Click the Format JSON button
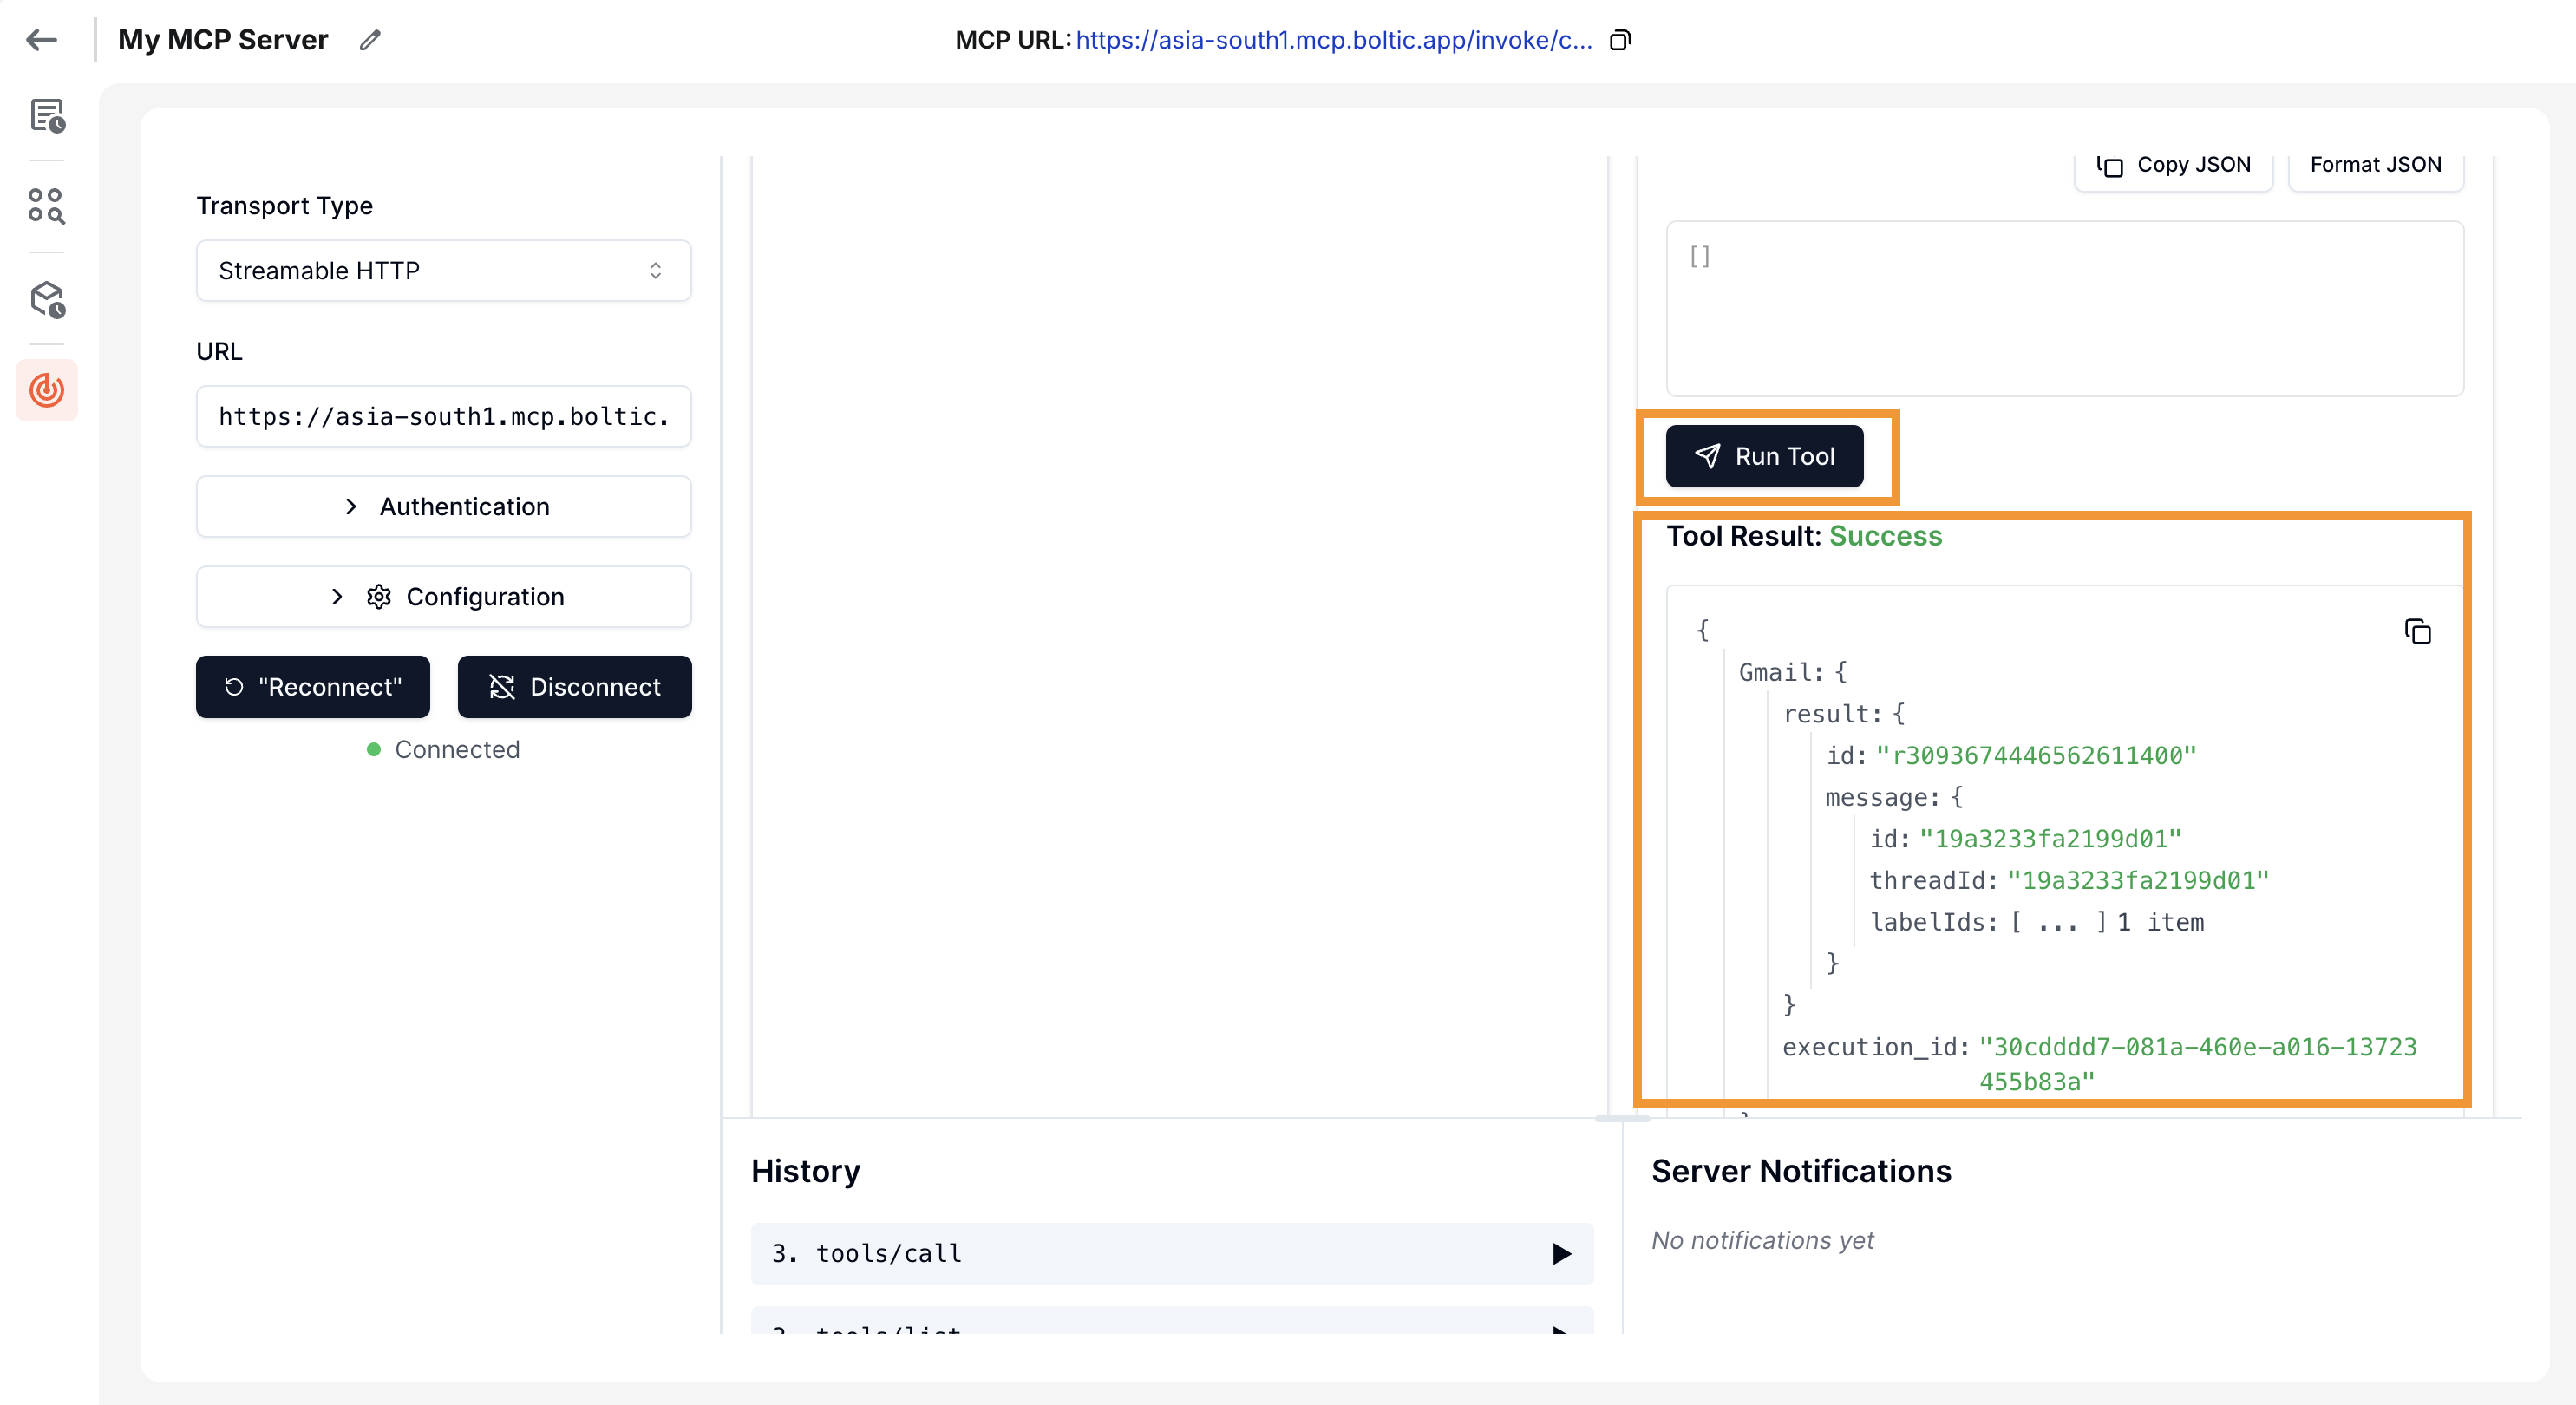 [2375, 165]
